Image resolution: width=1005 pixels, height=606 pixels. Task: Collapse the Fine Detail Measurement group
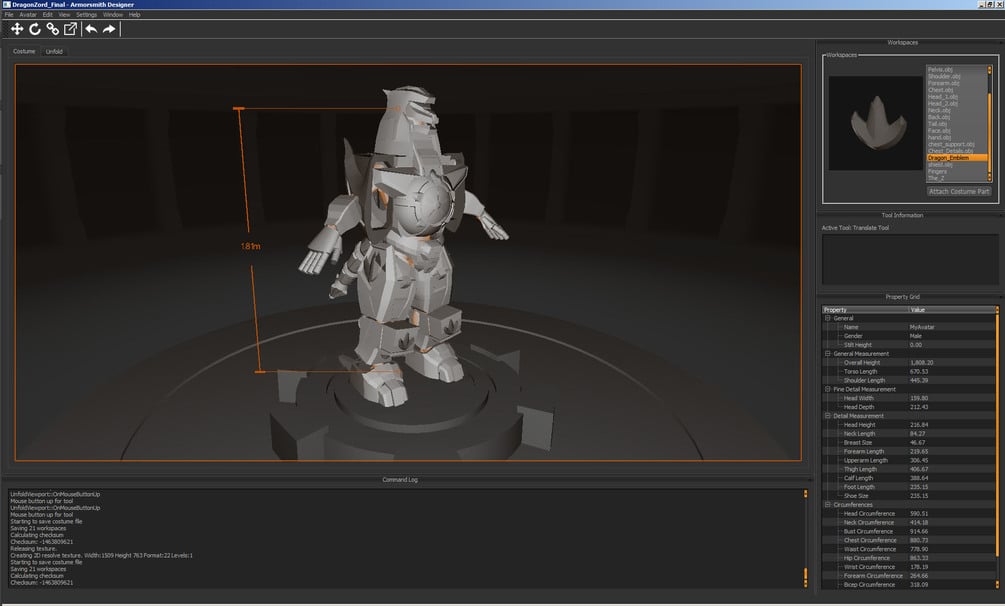pyautogui.click(x=827, y=389)
